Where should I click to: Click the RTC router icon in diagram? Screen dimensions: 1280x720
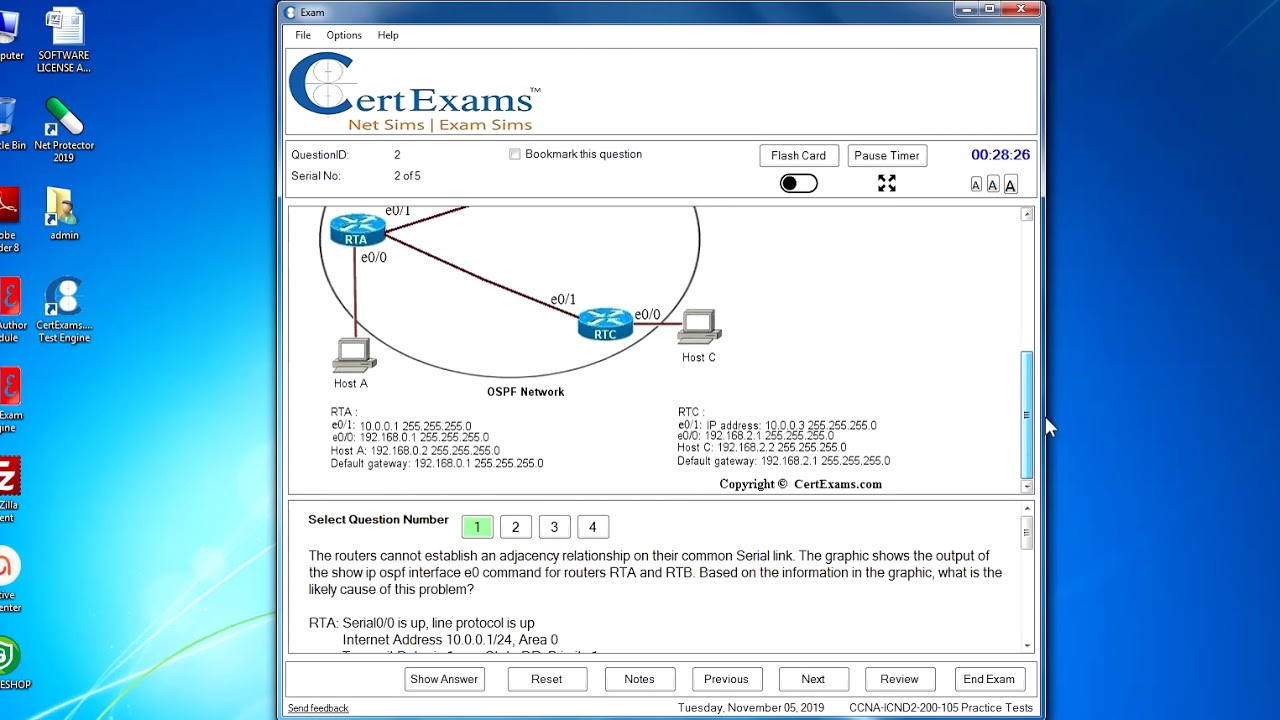[605, 325]
